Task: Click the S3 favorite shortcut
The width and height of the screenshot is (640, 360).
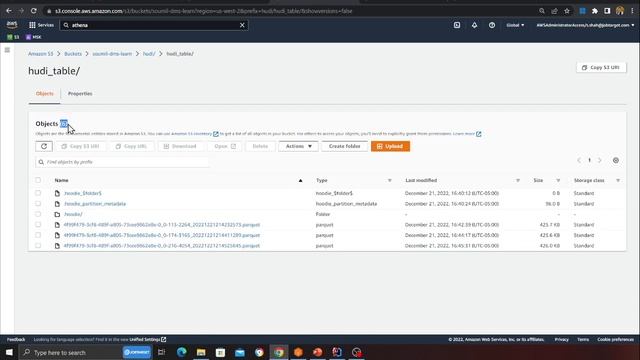Action: tap(13, 37)
